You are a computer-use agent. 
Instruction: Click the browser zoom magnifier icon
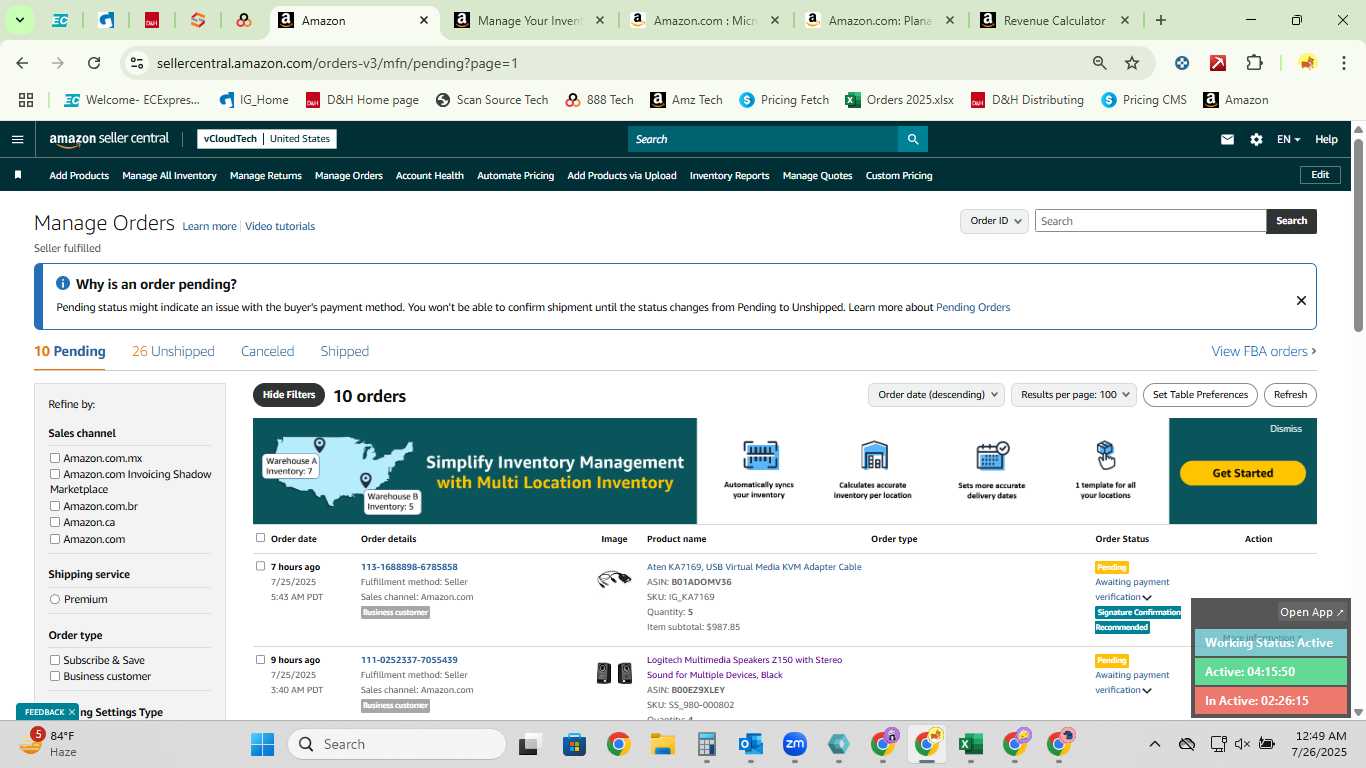pos(1100,63)
